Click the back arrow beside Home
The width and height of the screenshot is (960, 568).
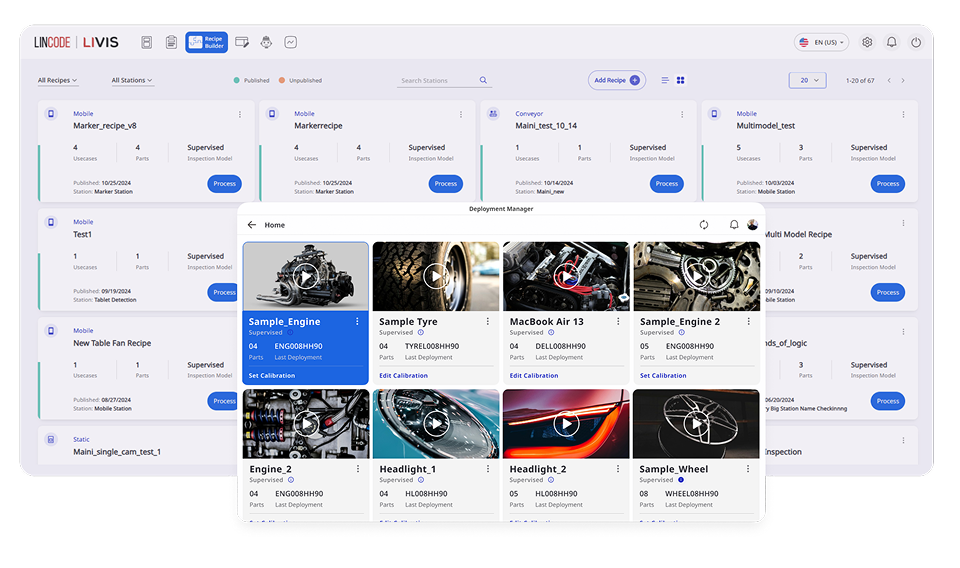pos(252,225)
